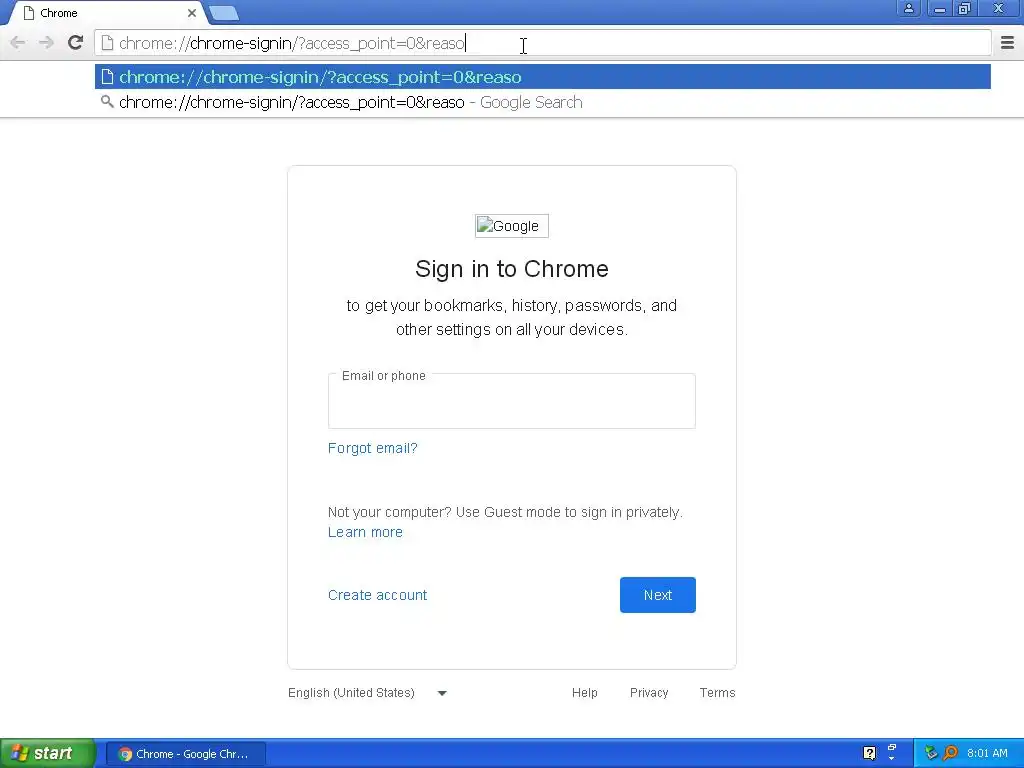Open the Chrome hamburger menu
Image resolution: width=1024 pixels, height=768 pixels.
click(x=1007, y=43)
